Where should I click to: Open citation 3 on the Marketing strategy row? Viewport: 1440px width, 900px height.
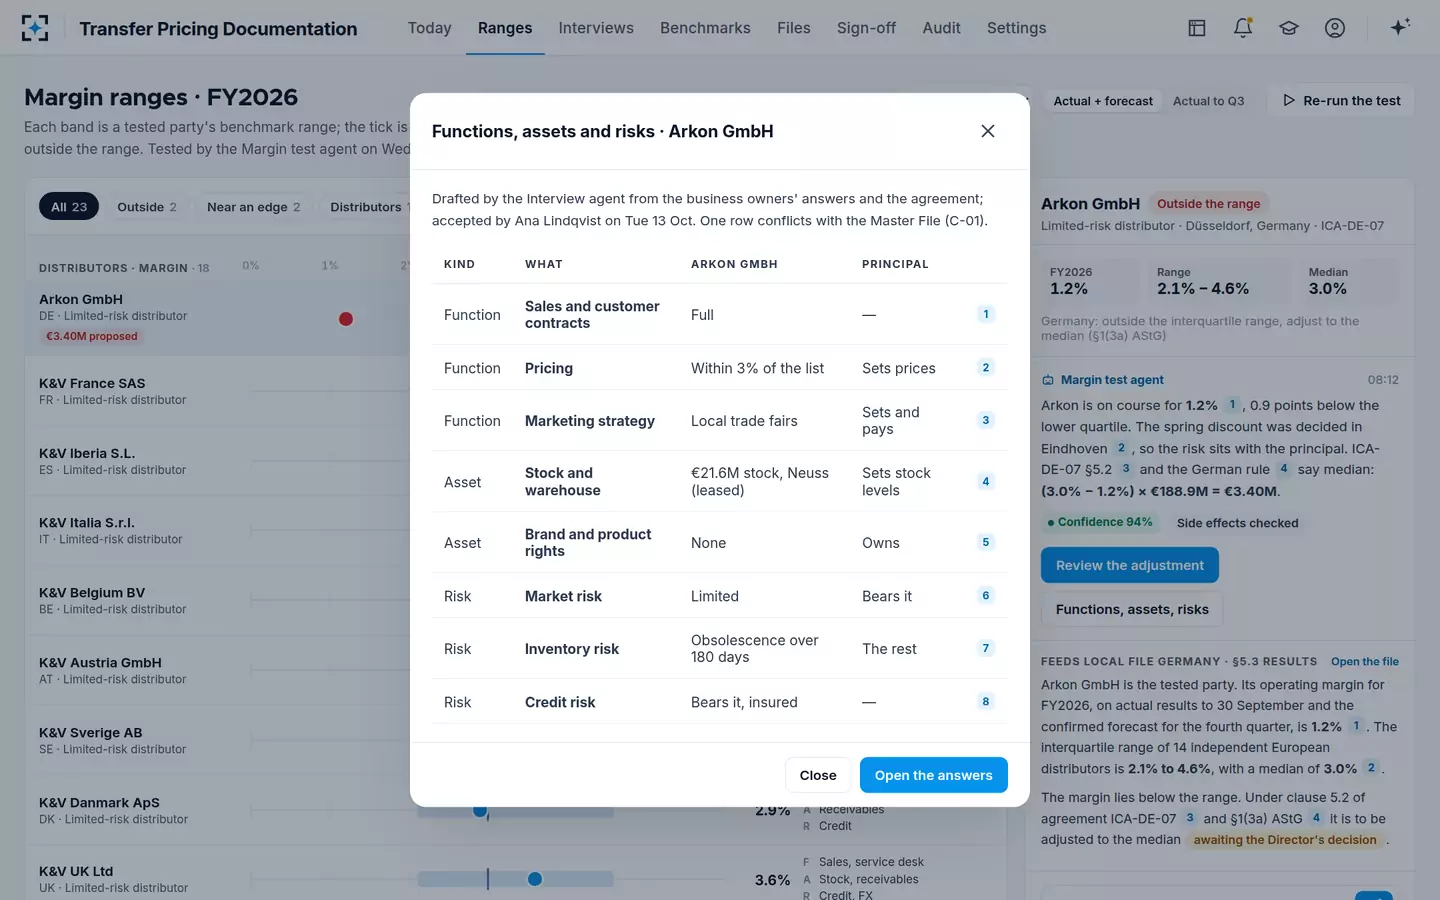tap(986, 420)
